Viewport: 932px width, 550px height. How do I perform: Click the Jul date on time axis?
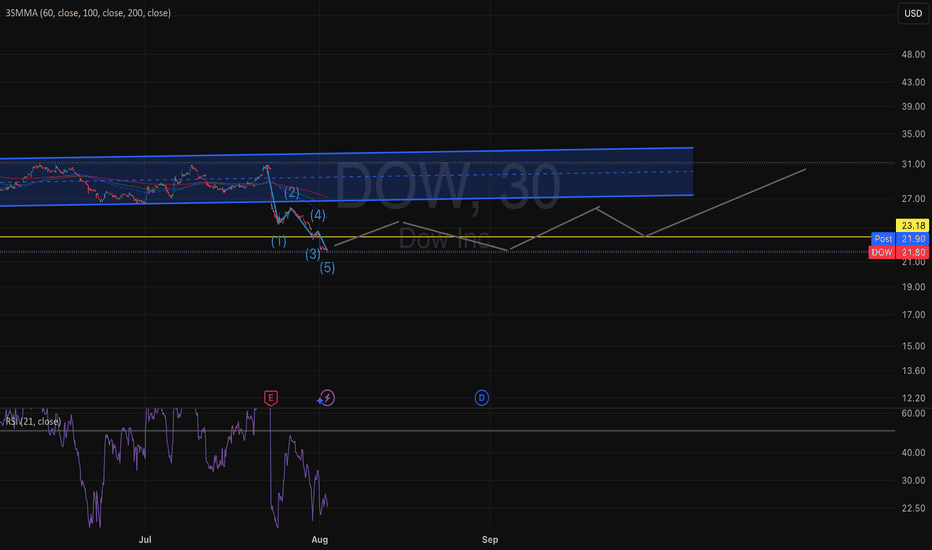pyautogui.click(x=145, y=539)
